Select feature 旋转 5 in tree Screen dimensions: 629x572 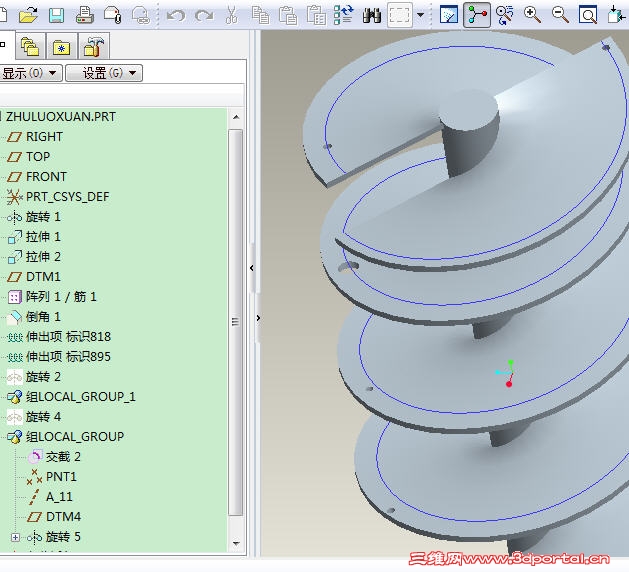pos(63,537)
